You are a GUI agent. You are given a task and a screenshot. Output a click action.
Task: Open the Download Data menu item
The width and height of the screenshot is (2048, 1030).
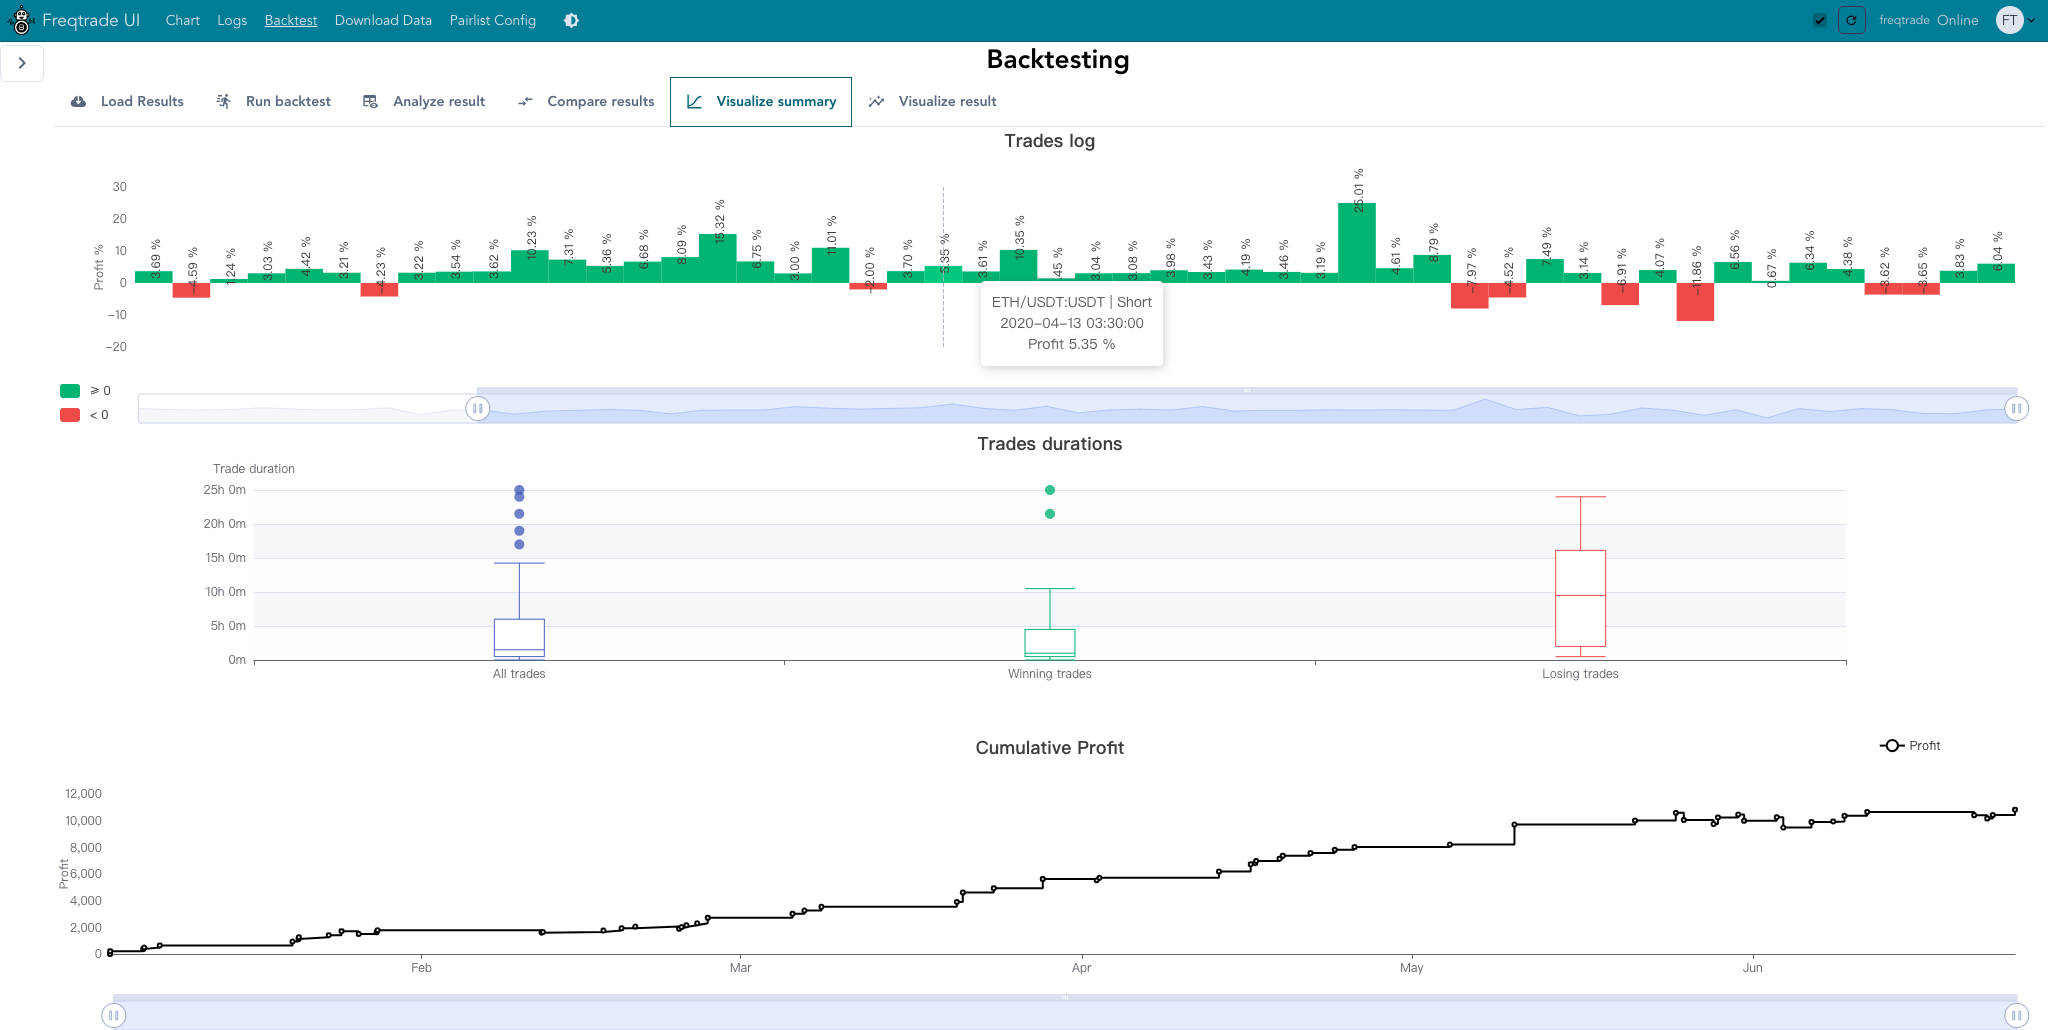383,20
